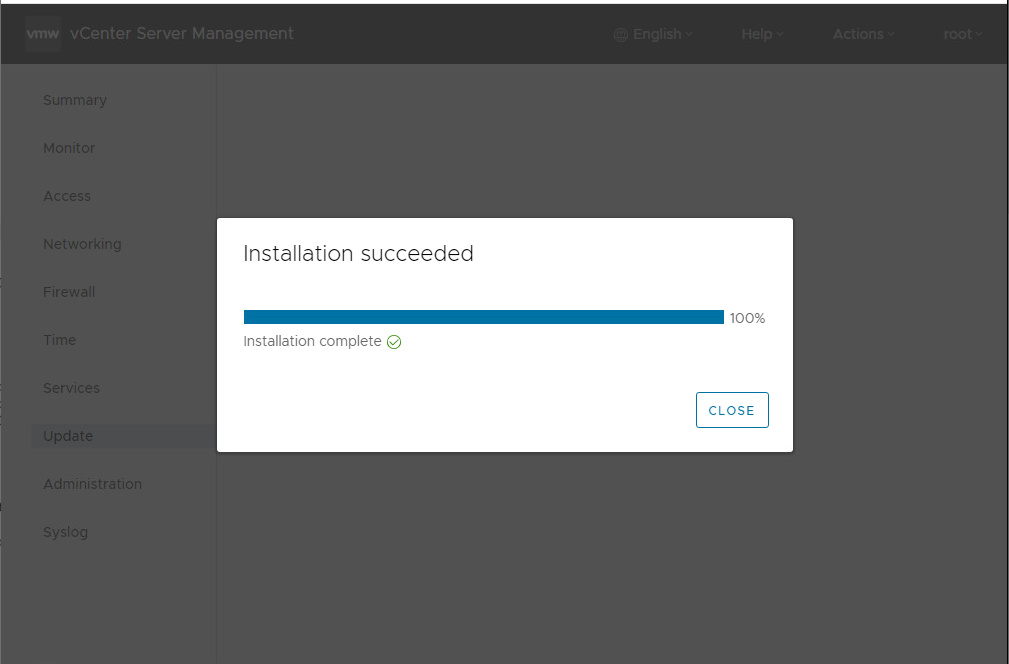Screen dimensions: 1009x664
Task: Go to Summary in the sidebar
Action: click(x=75, y=100)
